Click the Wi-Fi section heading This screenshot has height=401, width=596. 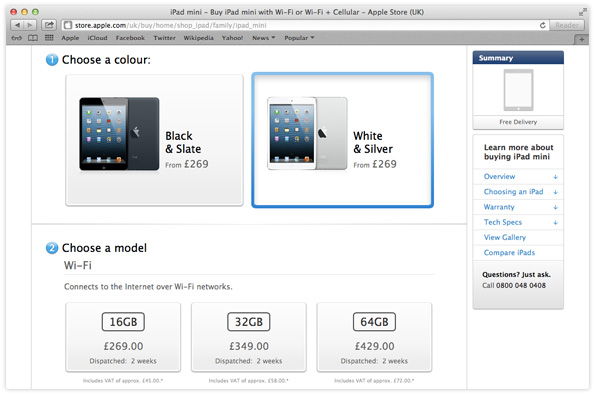coord(78,265)
